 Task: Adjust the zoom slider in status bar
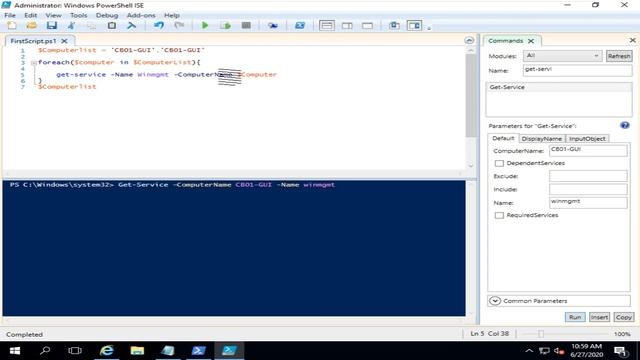click(x=541, y=334)
